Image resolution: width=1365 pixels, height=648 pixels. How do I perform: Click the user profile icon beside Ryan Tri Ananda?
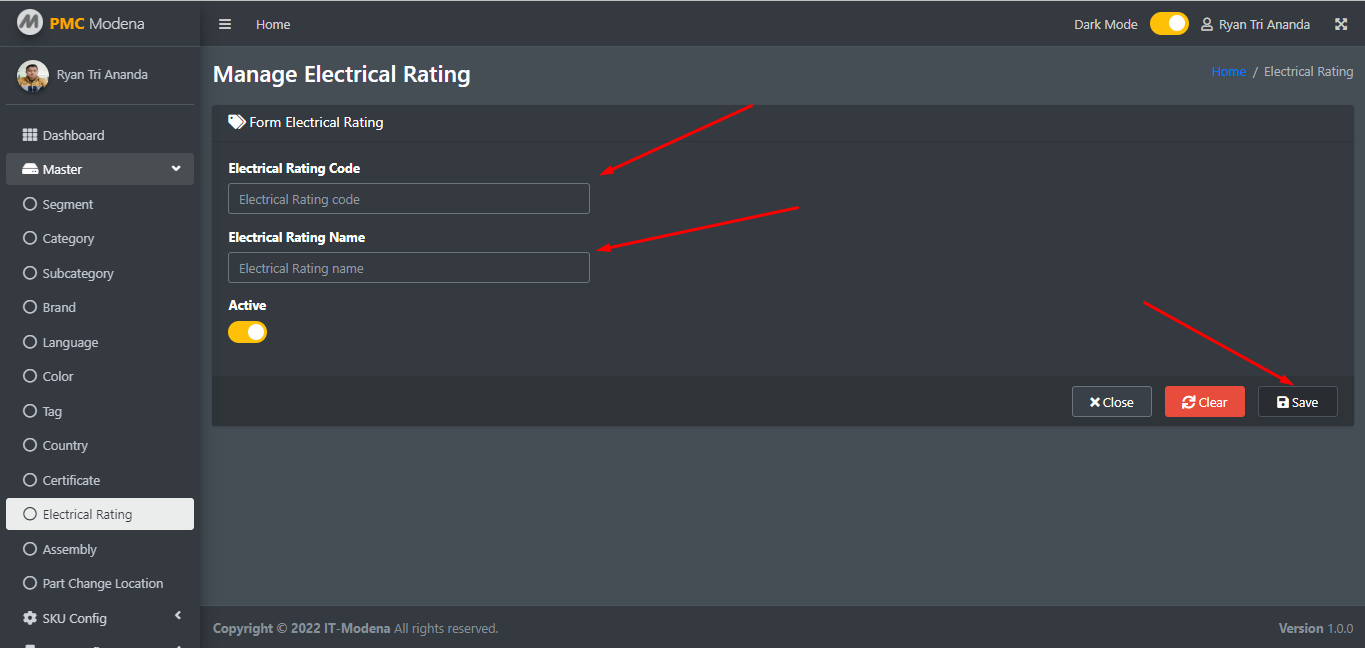click(x=1207, y=24)
